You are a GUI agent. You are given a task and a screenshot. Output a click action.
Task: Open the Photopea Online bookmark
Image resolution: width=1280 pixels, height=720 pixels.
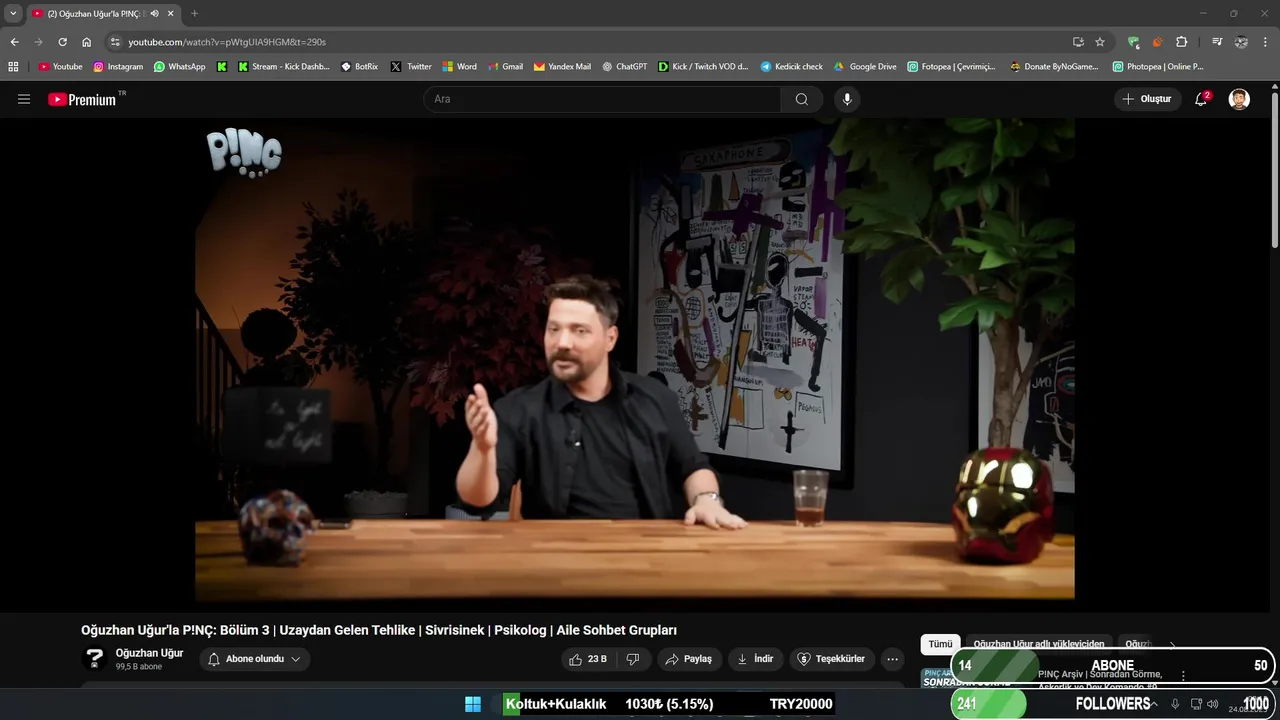1158,66
